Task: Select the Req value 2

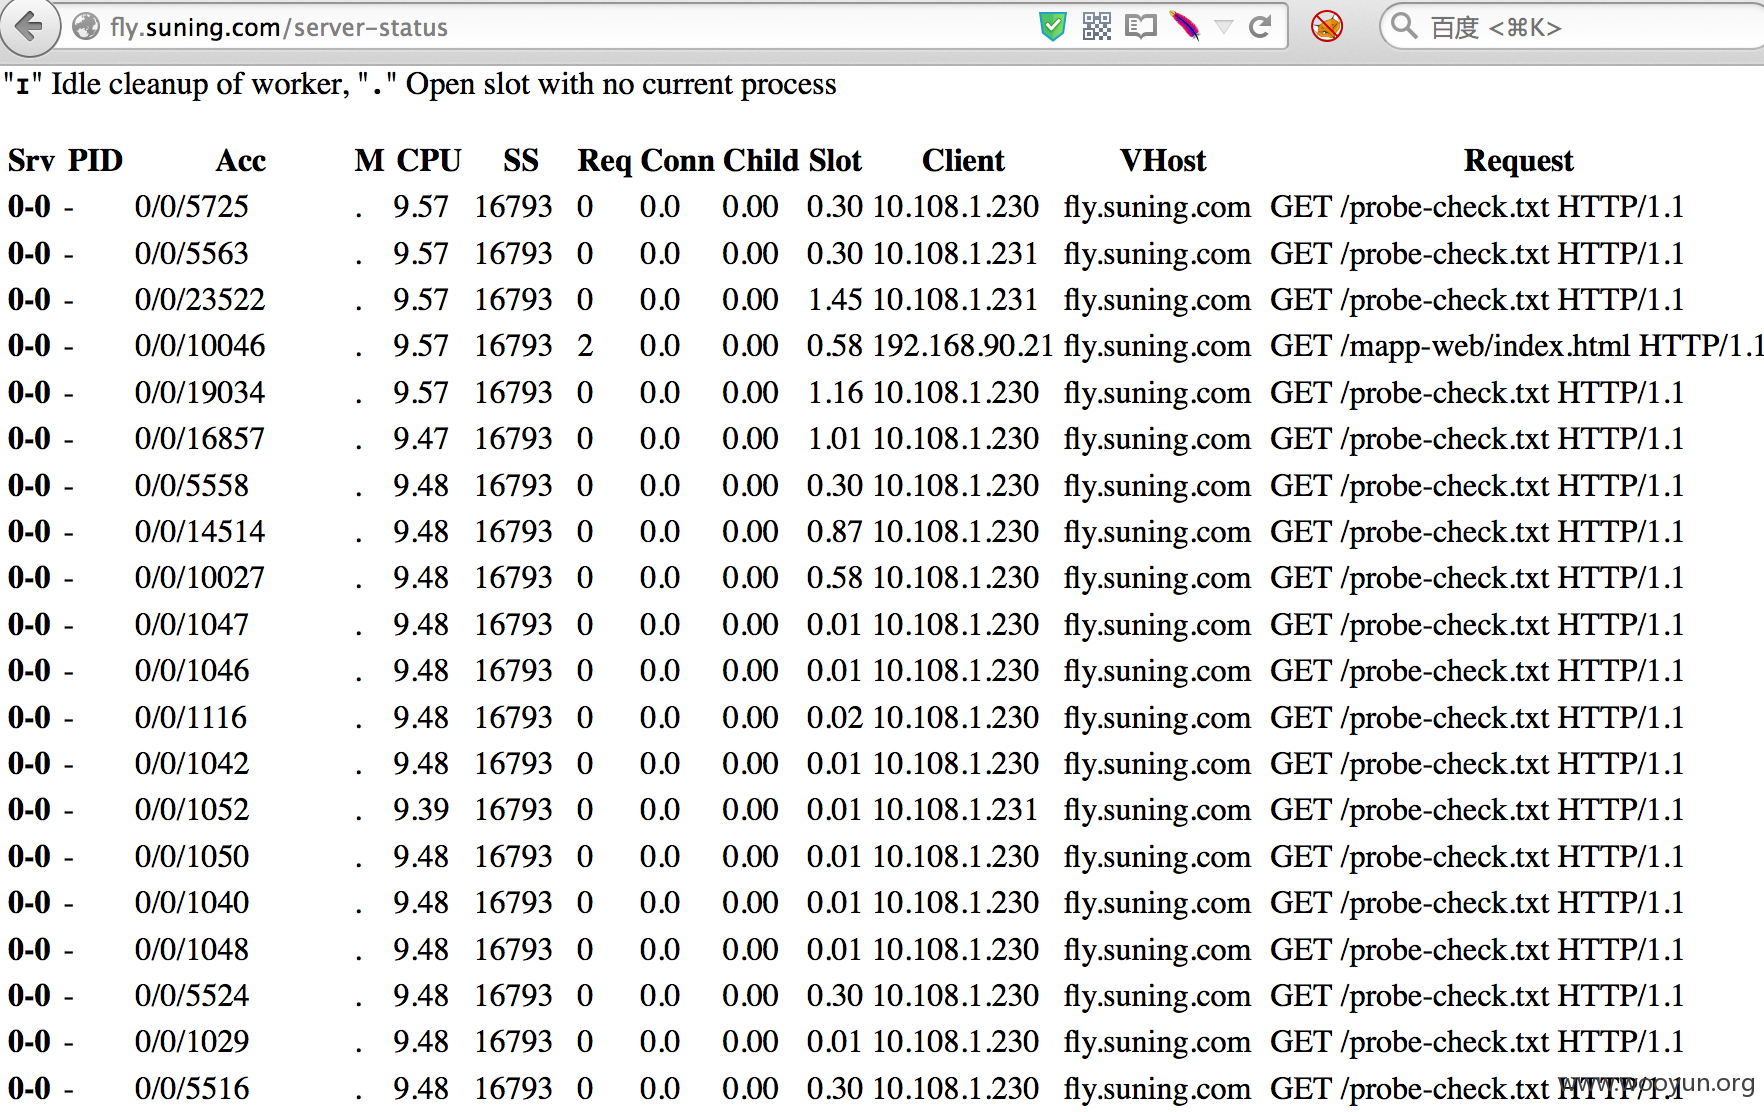Action: (x=585, y=346)
